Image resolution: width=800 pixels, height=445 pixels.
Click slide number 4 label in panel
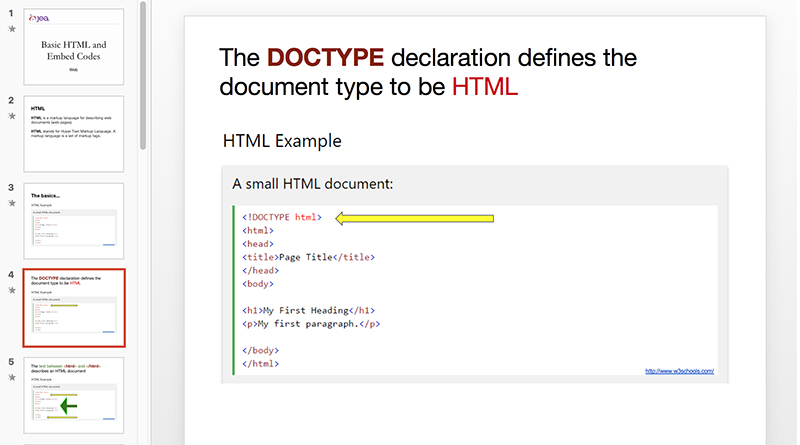[x=11, y=275]
